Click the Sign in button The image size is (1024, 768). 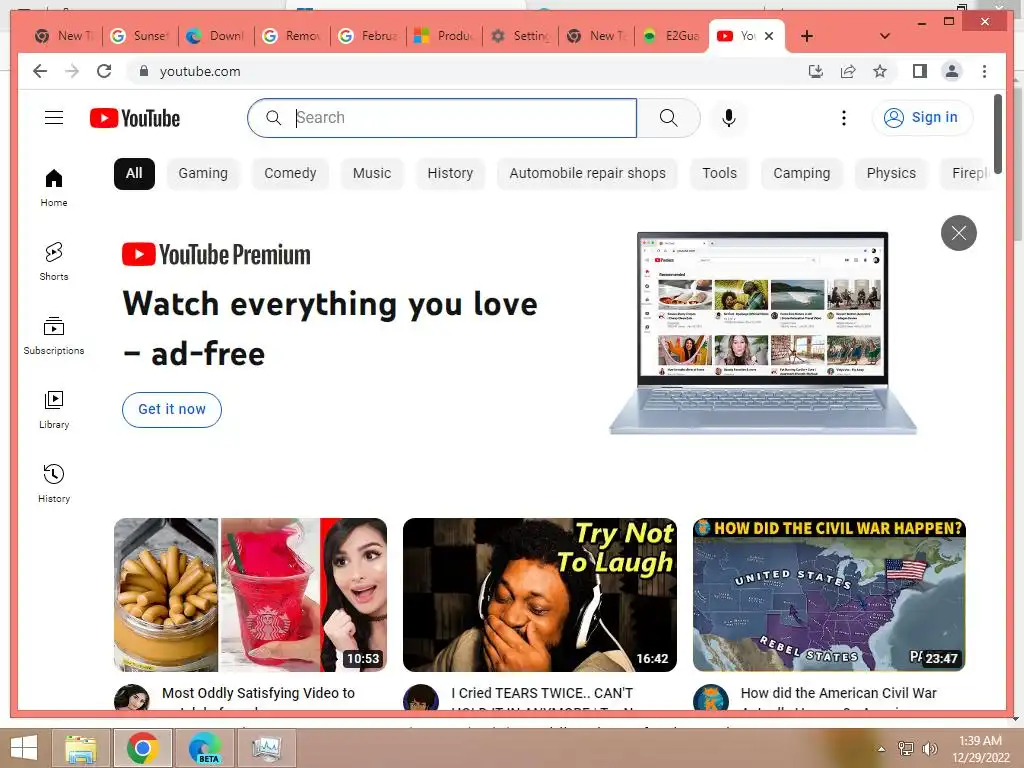pos(921,118)
